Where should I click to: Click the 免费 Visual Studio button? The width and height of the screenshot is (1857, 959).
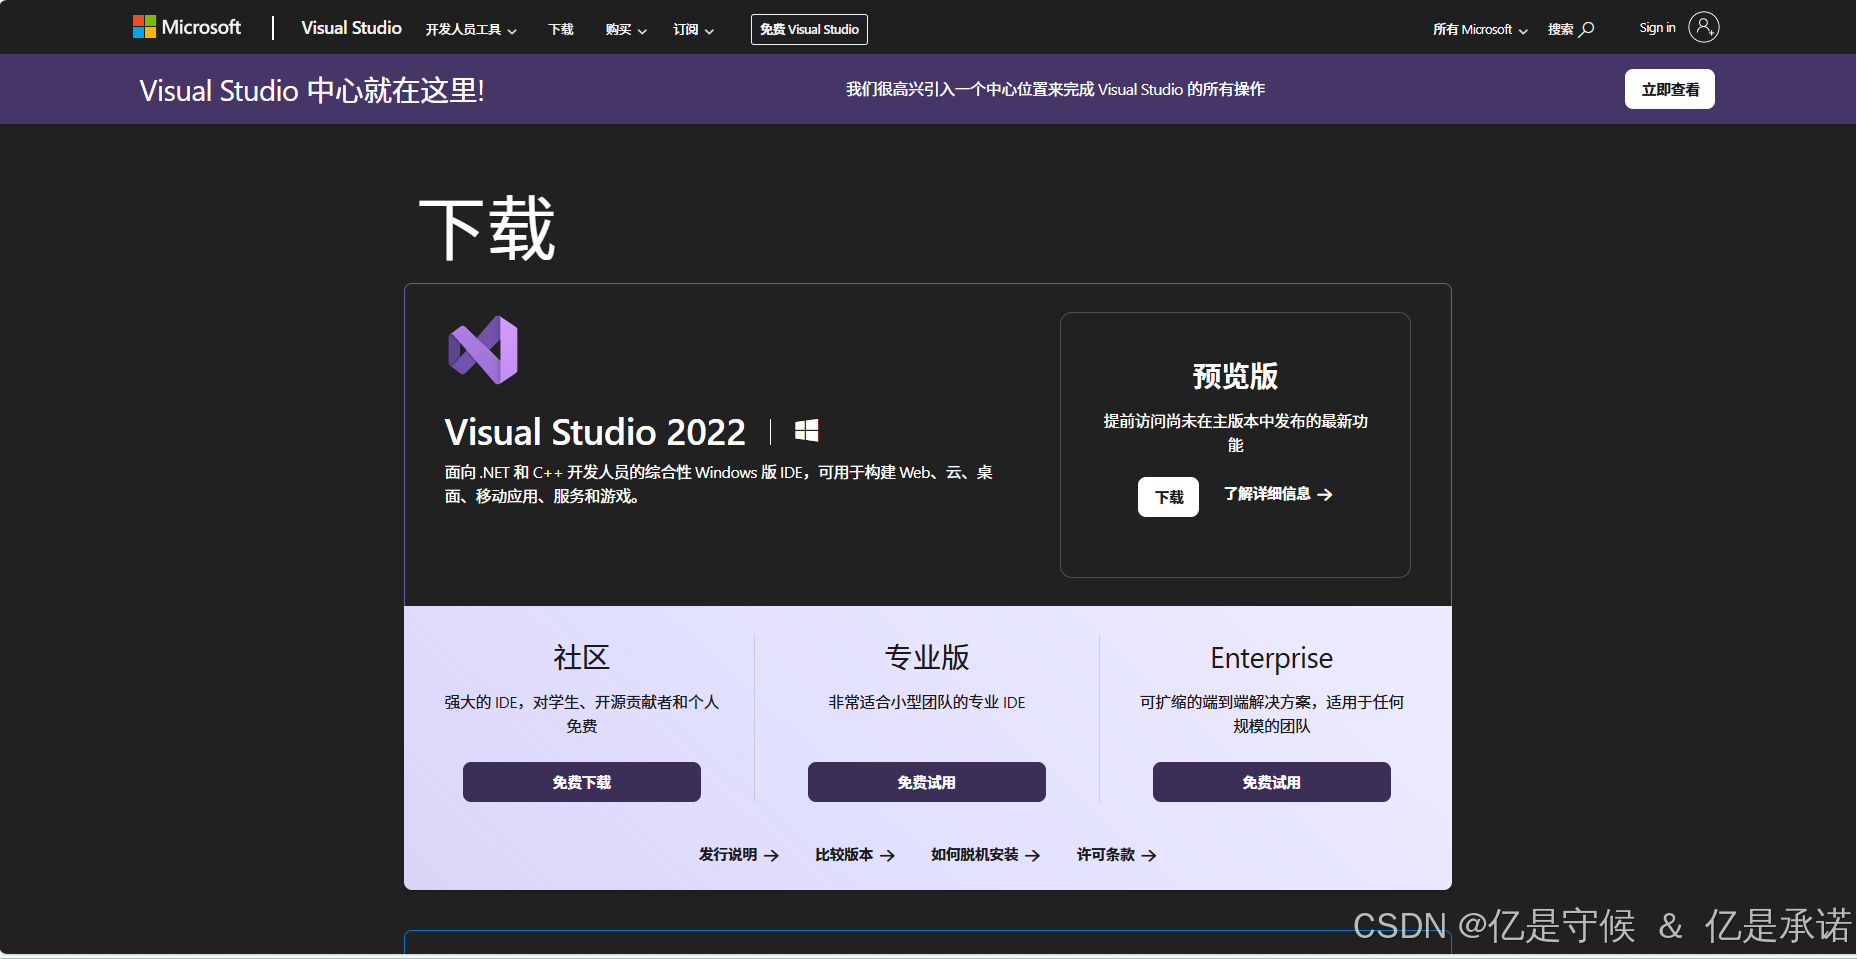click(x=809, y=29)
